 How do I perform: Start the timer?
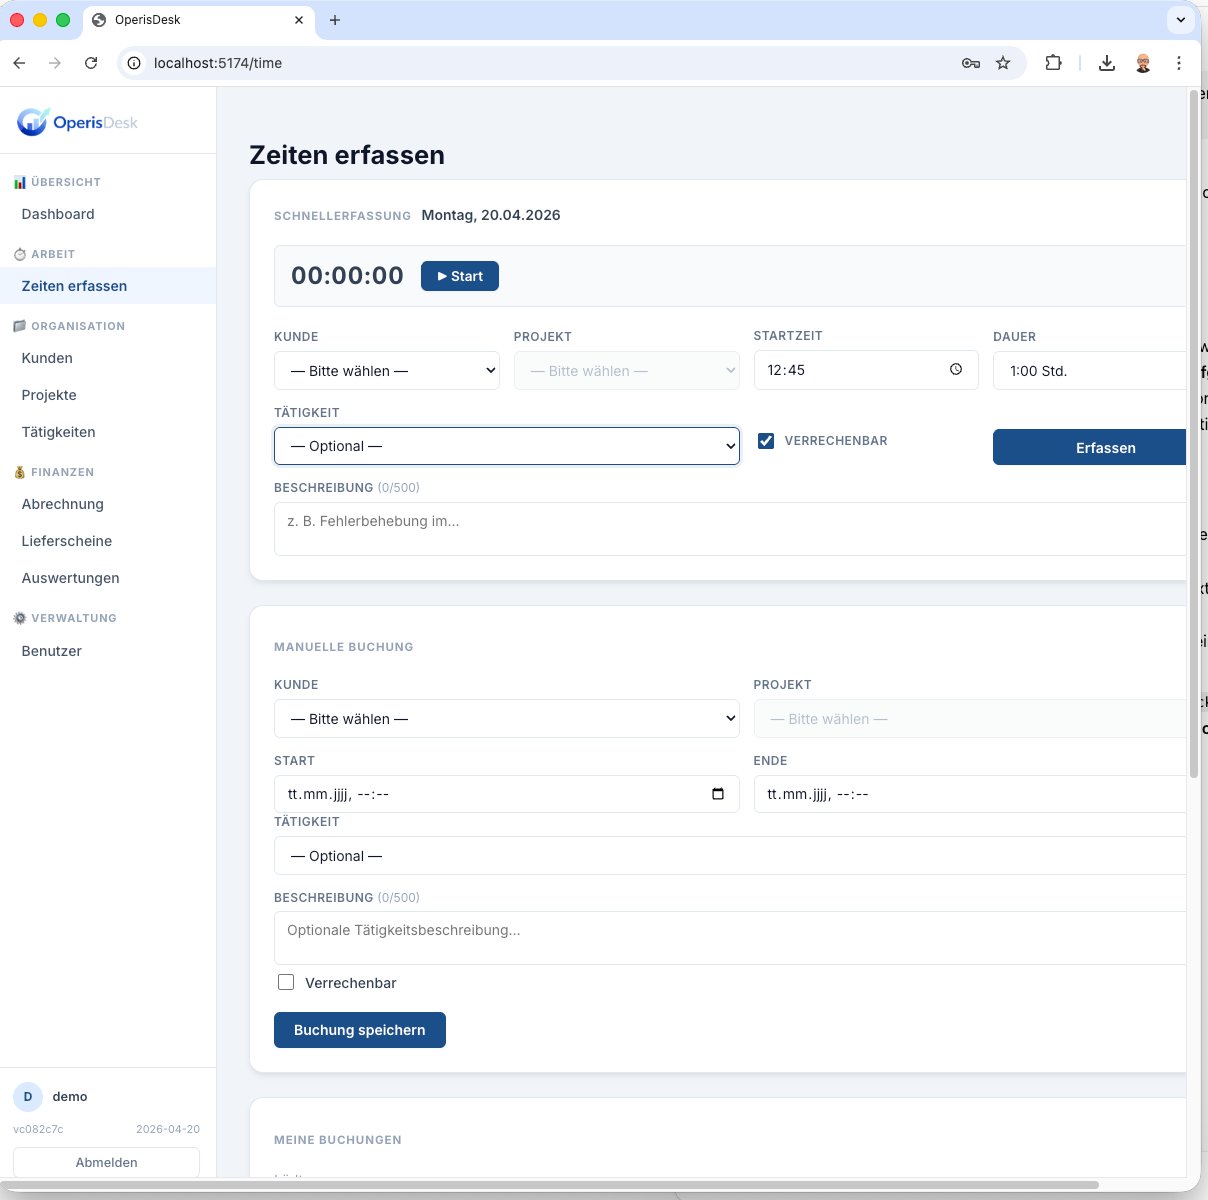pyautogui.click(x=460, y=276)
